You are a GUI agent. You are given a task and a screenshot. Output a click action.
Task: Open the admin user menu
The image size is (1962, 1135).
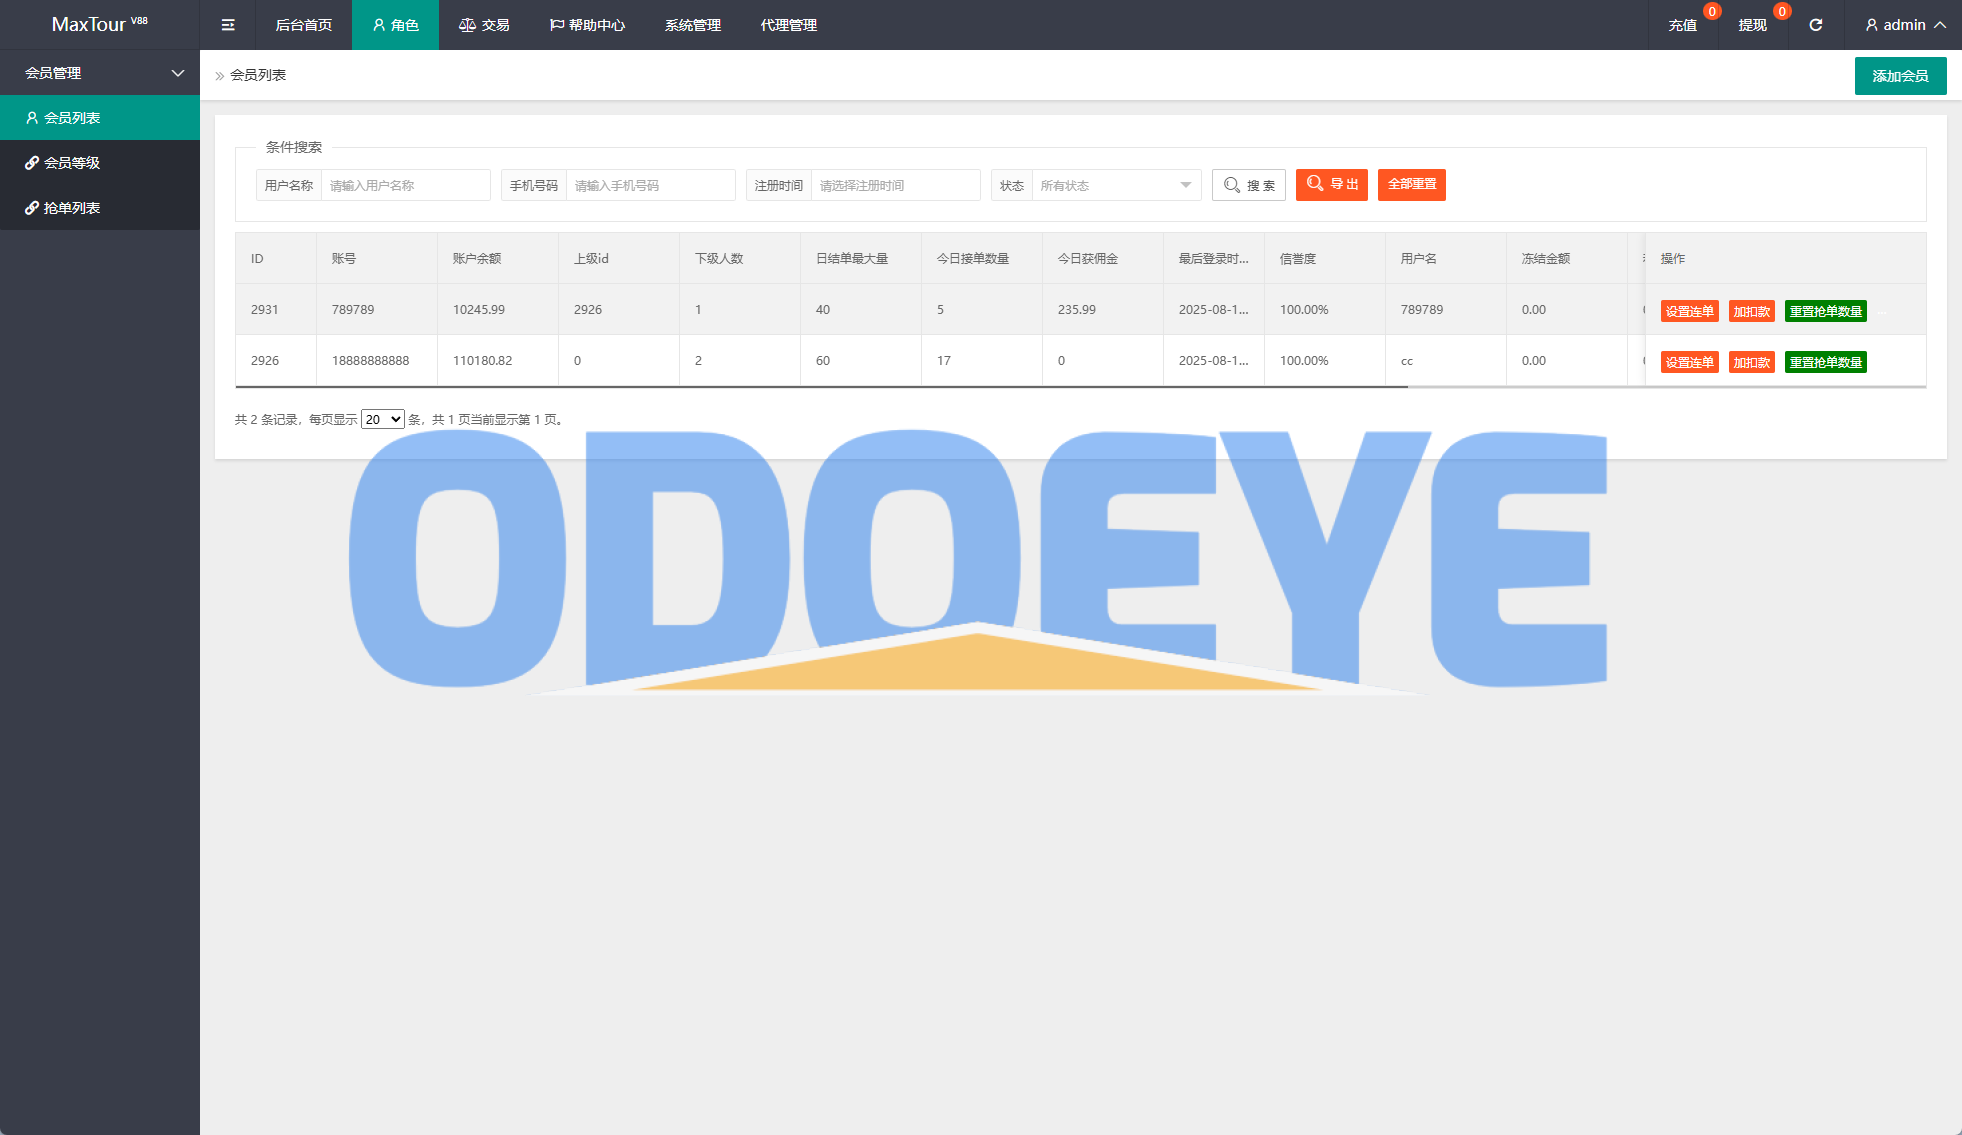point(1905,25)
